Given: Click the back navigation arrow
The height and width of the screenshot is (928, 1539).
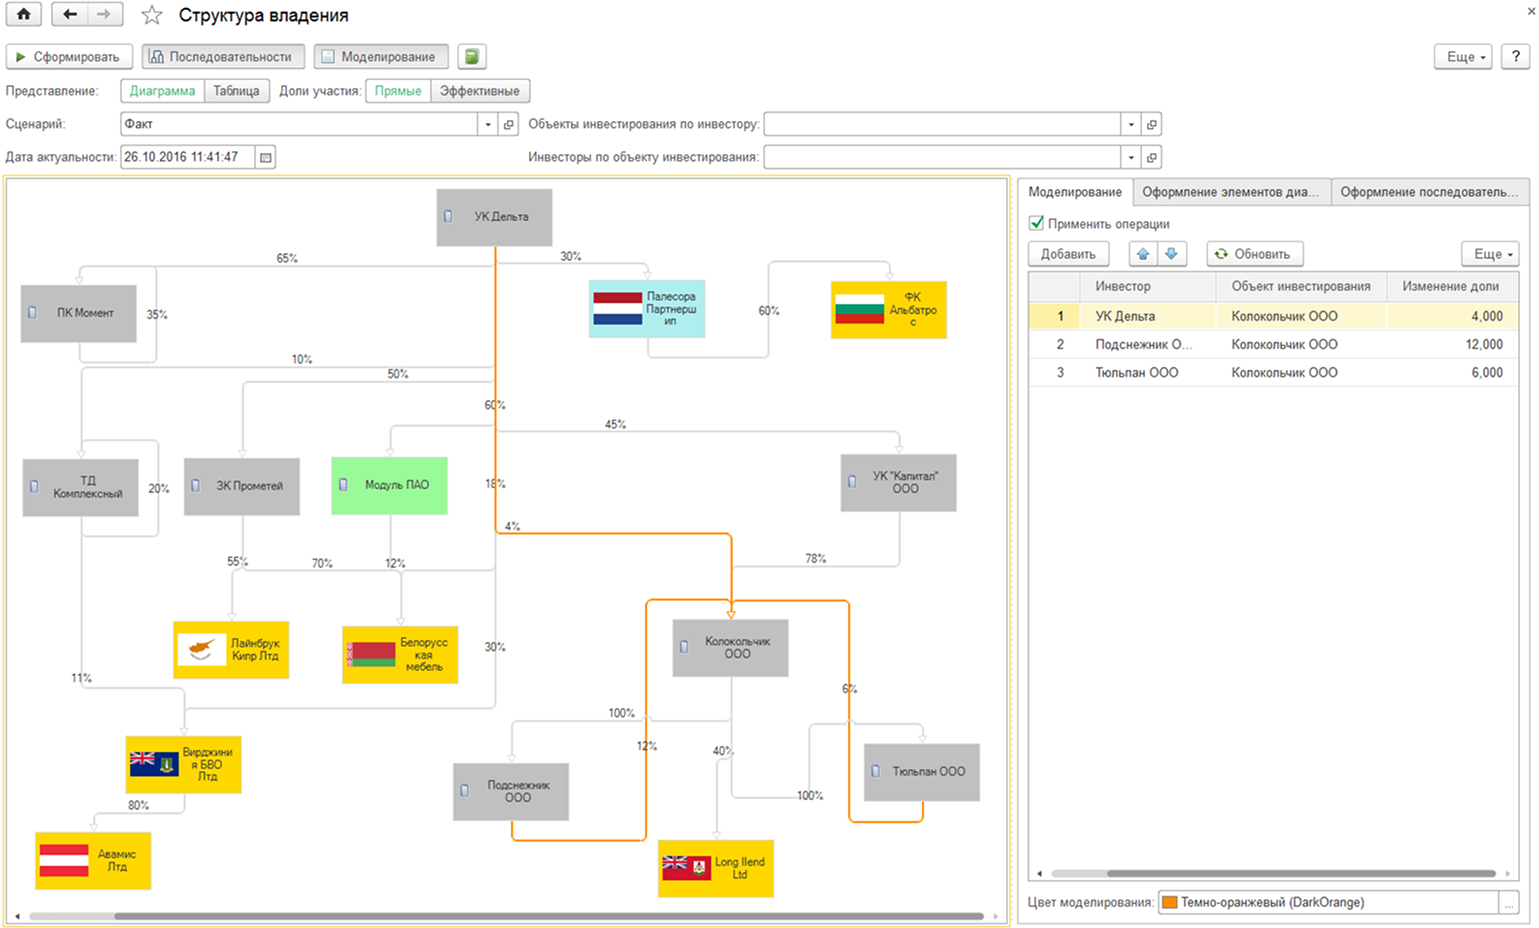Looking at the screenshot, I should coord(69,15).
